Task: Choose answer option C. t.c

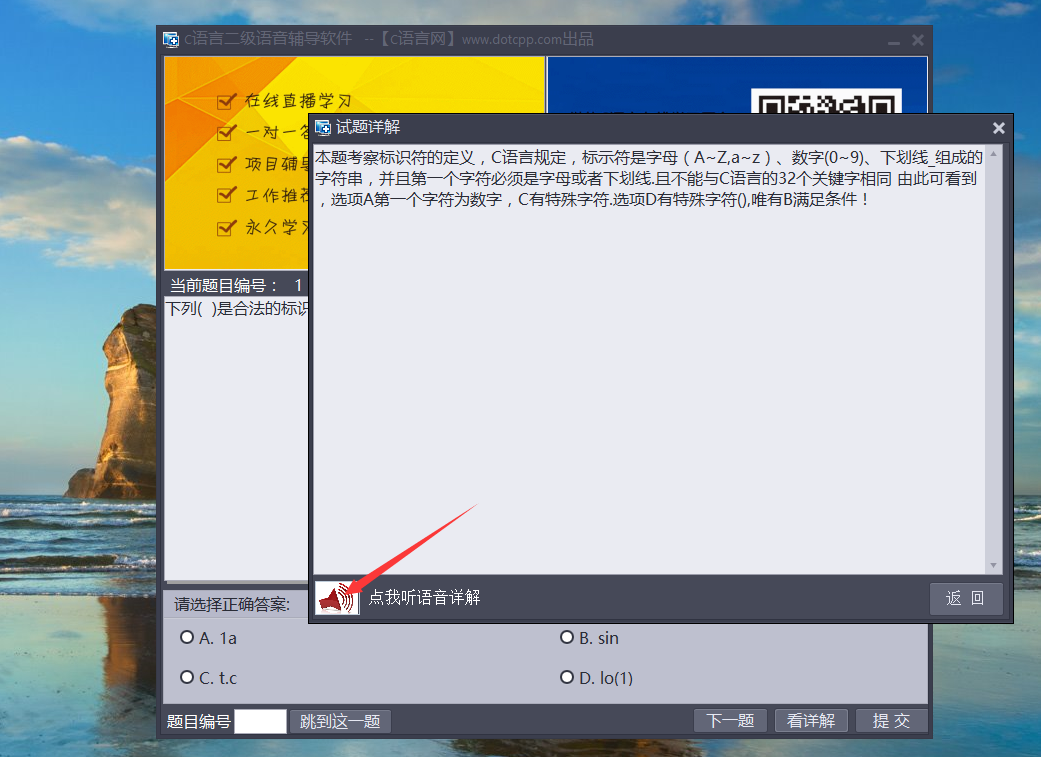Action: point(187,678)
